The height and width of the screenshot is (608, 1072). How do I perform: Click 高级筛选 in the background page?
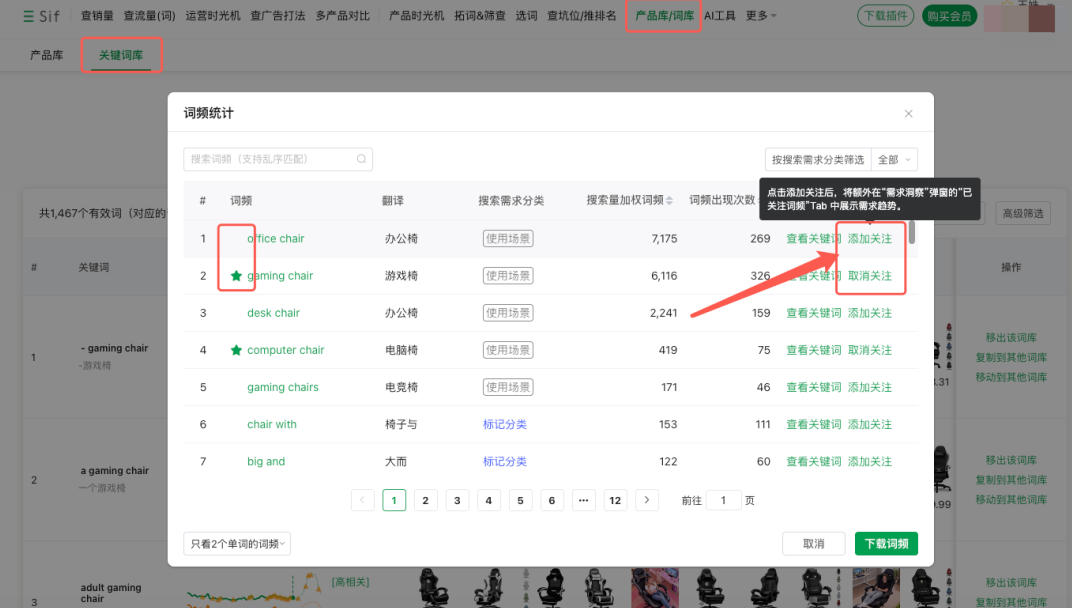pos(1023,213)
